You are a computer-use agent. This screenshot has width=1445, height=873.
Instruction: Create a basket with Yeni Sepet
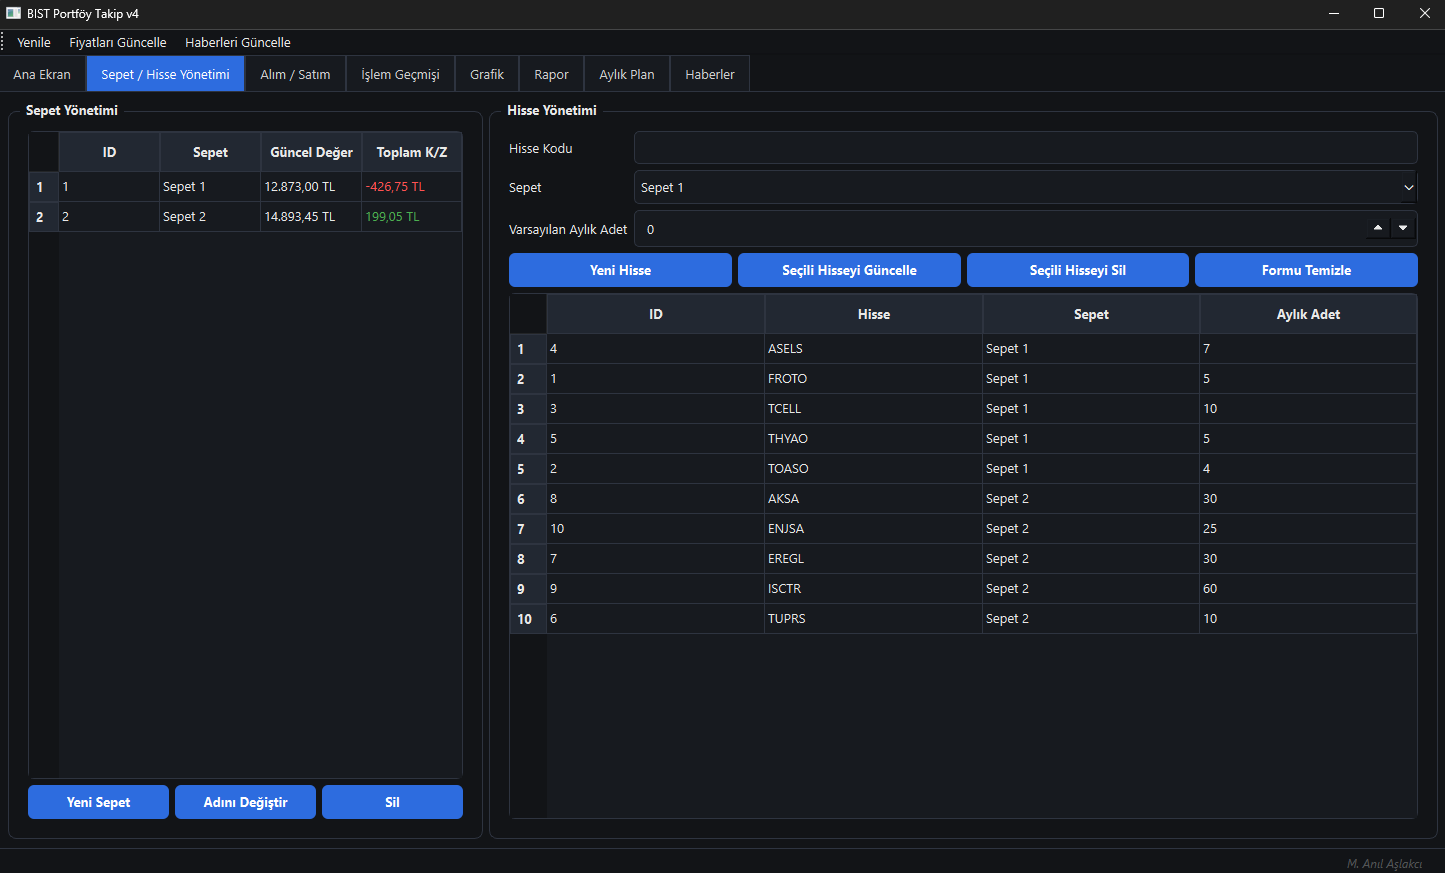pos(98,802)
